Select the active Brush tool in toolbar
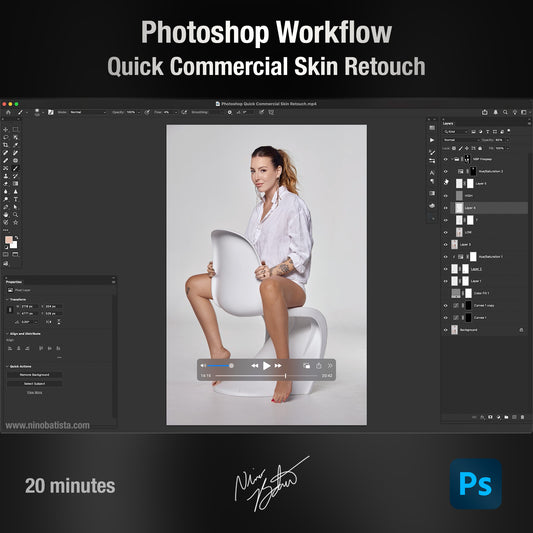The image size is (533, 533). pos(15,168)
